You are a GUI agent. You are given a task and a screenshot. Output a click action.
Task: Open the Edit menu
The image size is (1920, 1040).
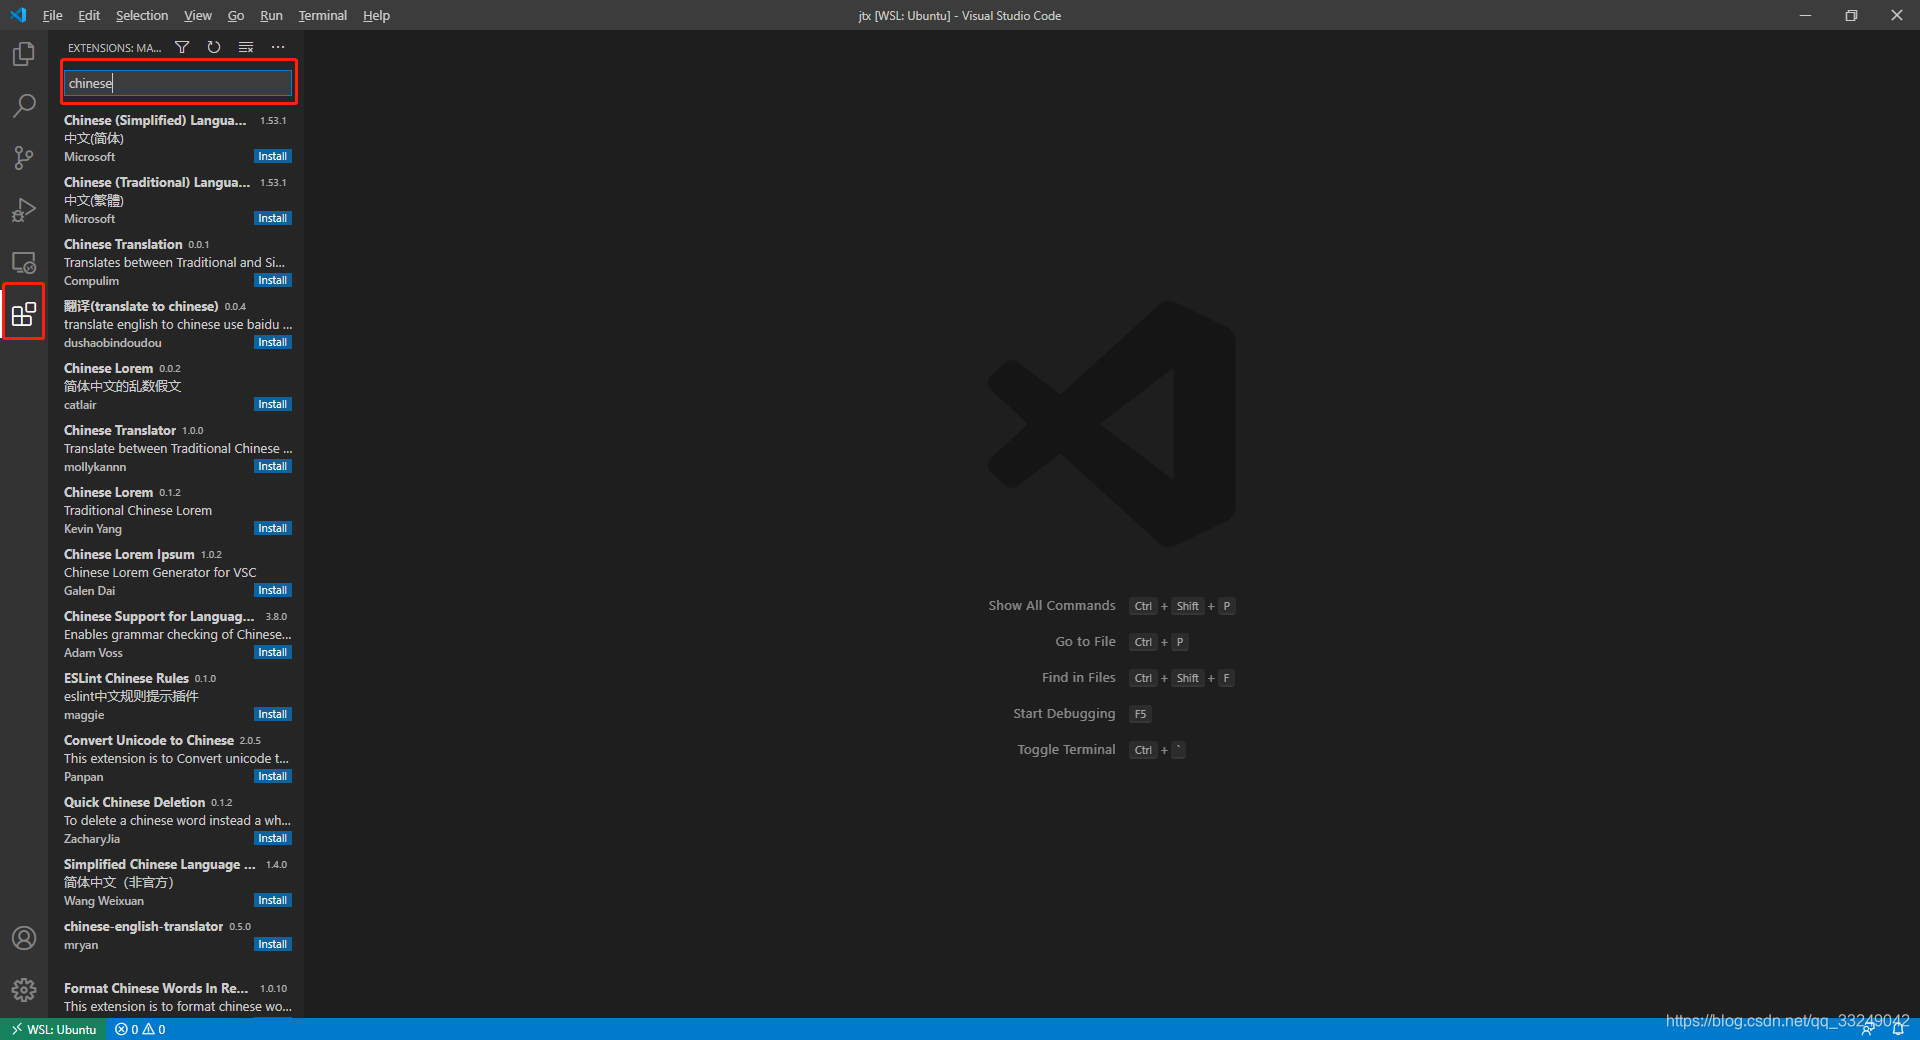tap(89, 15)
